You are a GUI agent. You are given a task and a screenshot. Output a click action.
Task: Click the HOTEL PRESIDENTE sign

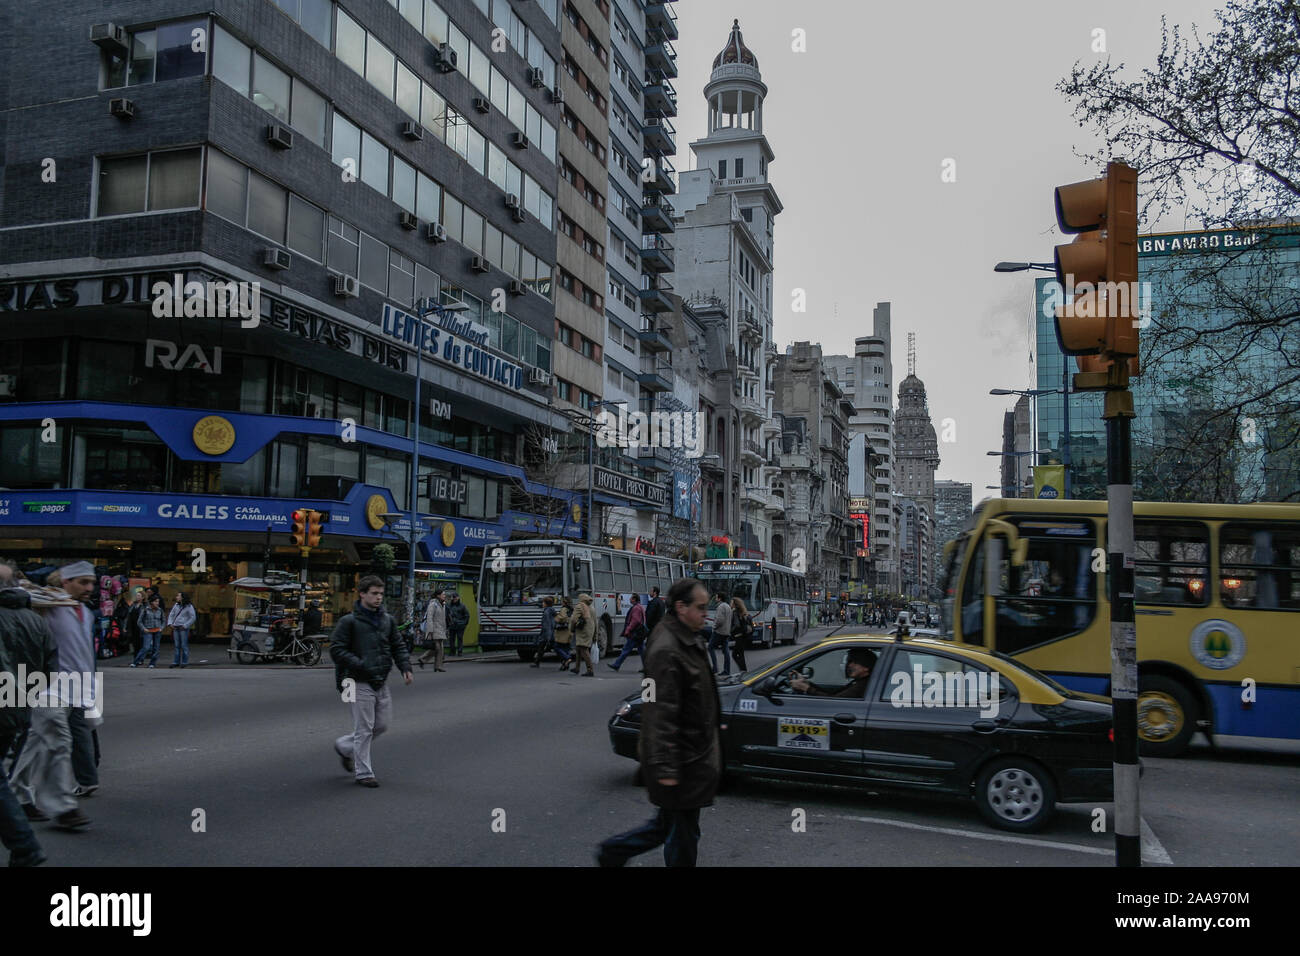(628, 487)
